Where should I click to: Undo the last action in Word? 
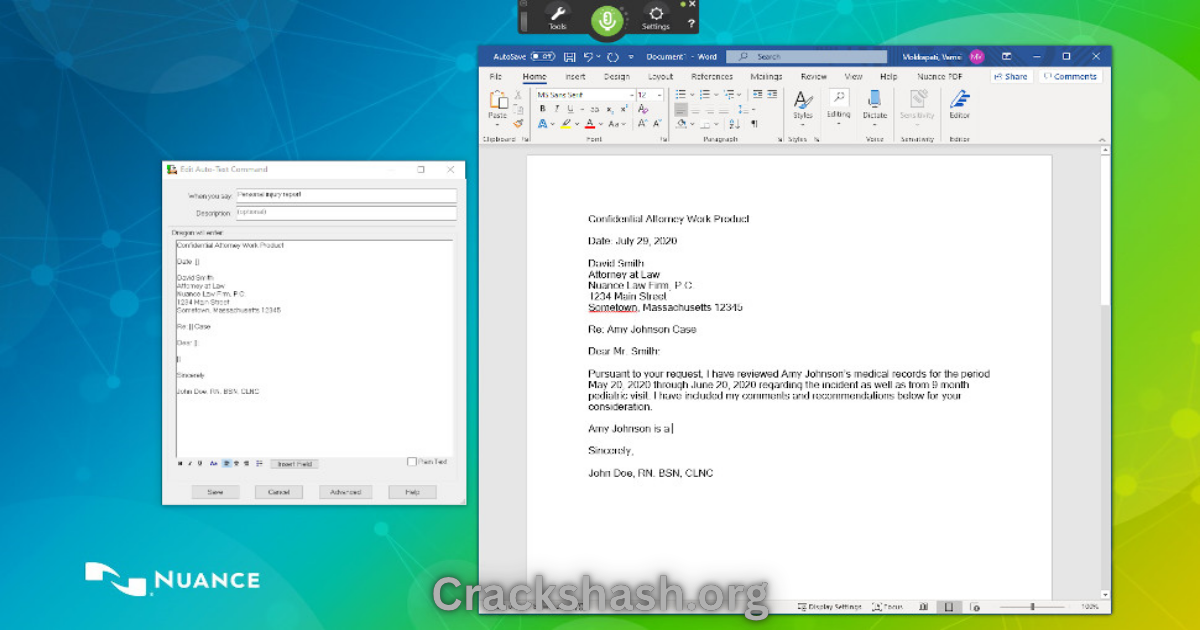pyautogui.click(x=590, y=57)
